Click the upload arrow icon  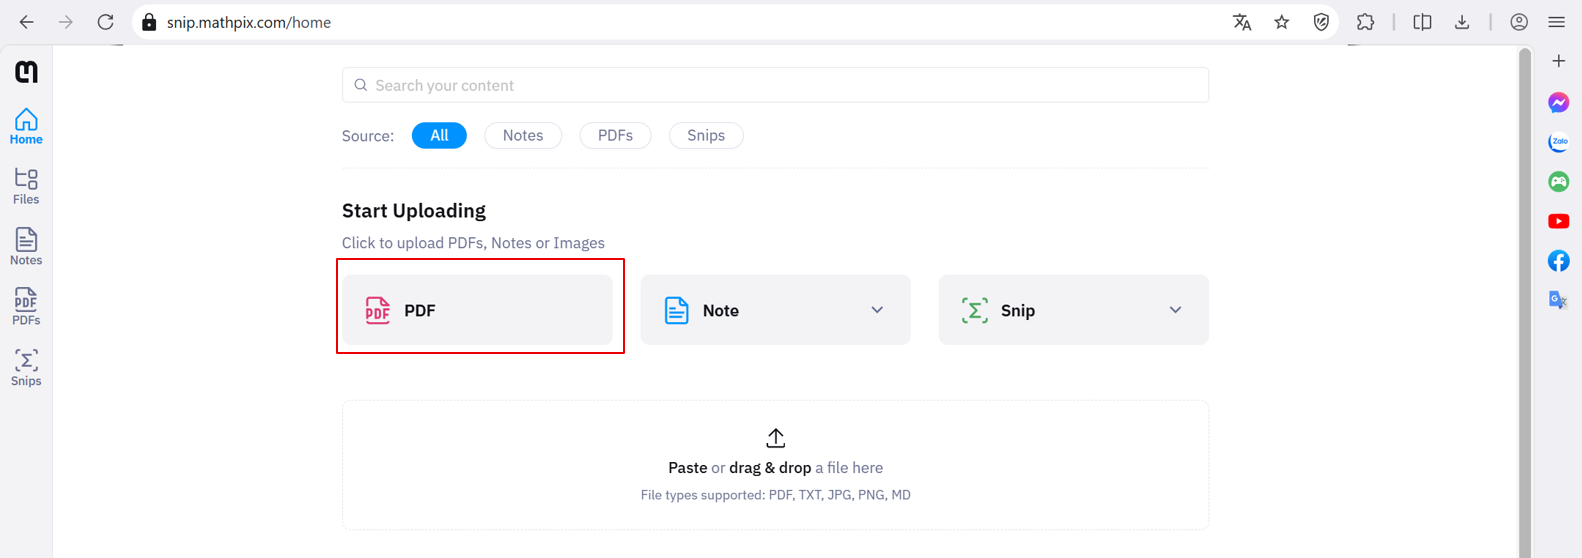[x=775, y=438]
